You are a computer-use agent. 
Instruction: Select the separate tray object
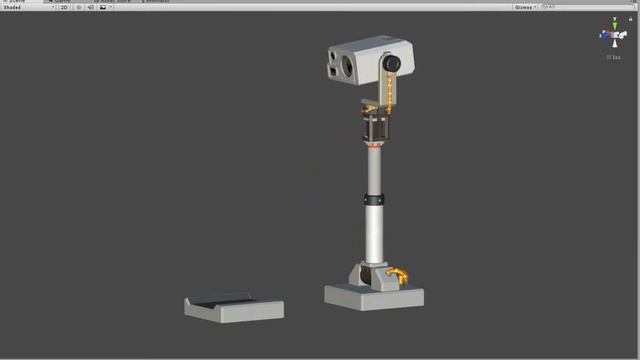234,308
